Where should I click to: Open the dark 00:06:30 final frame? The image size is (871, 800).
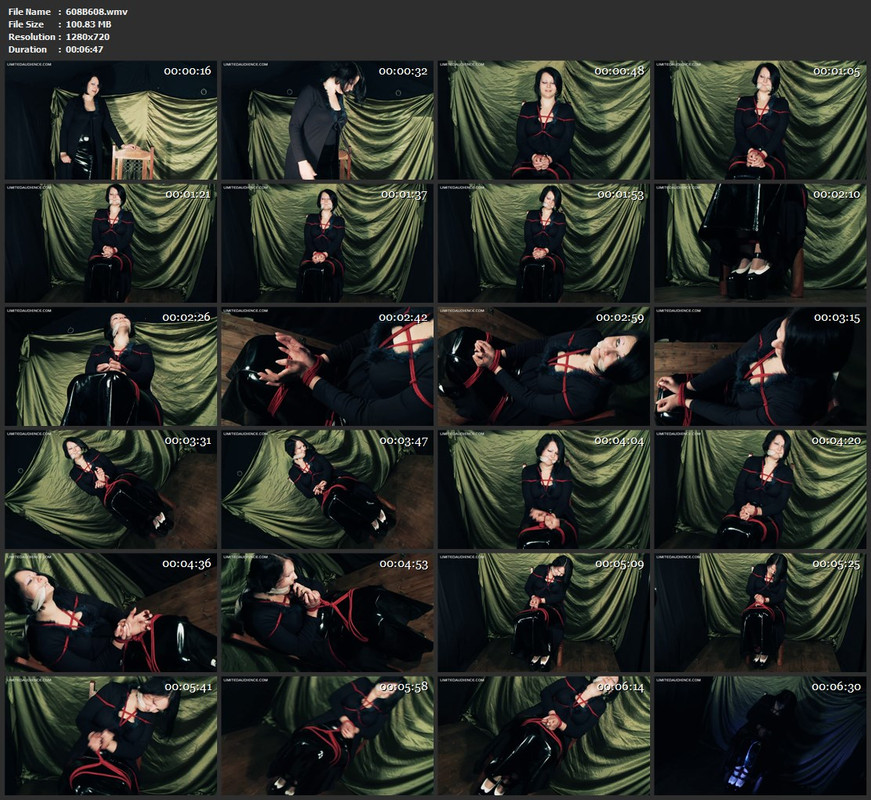click(760, 736)
